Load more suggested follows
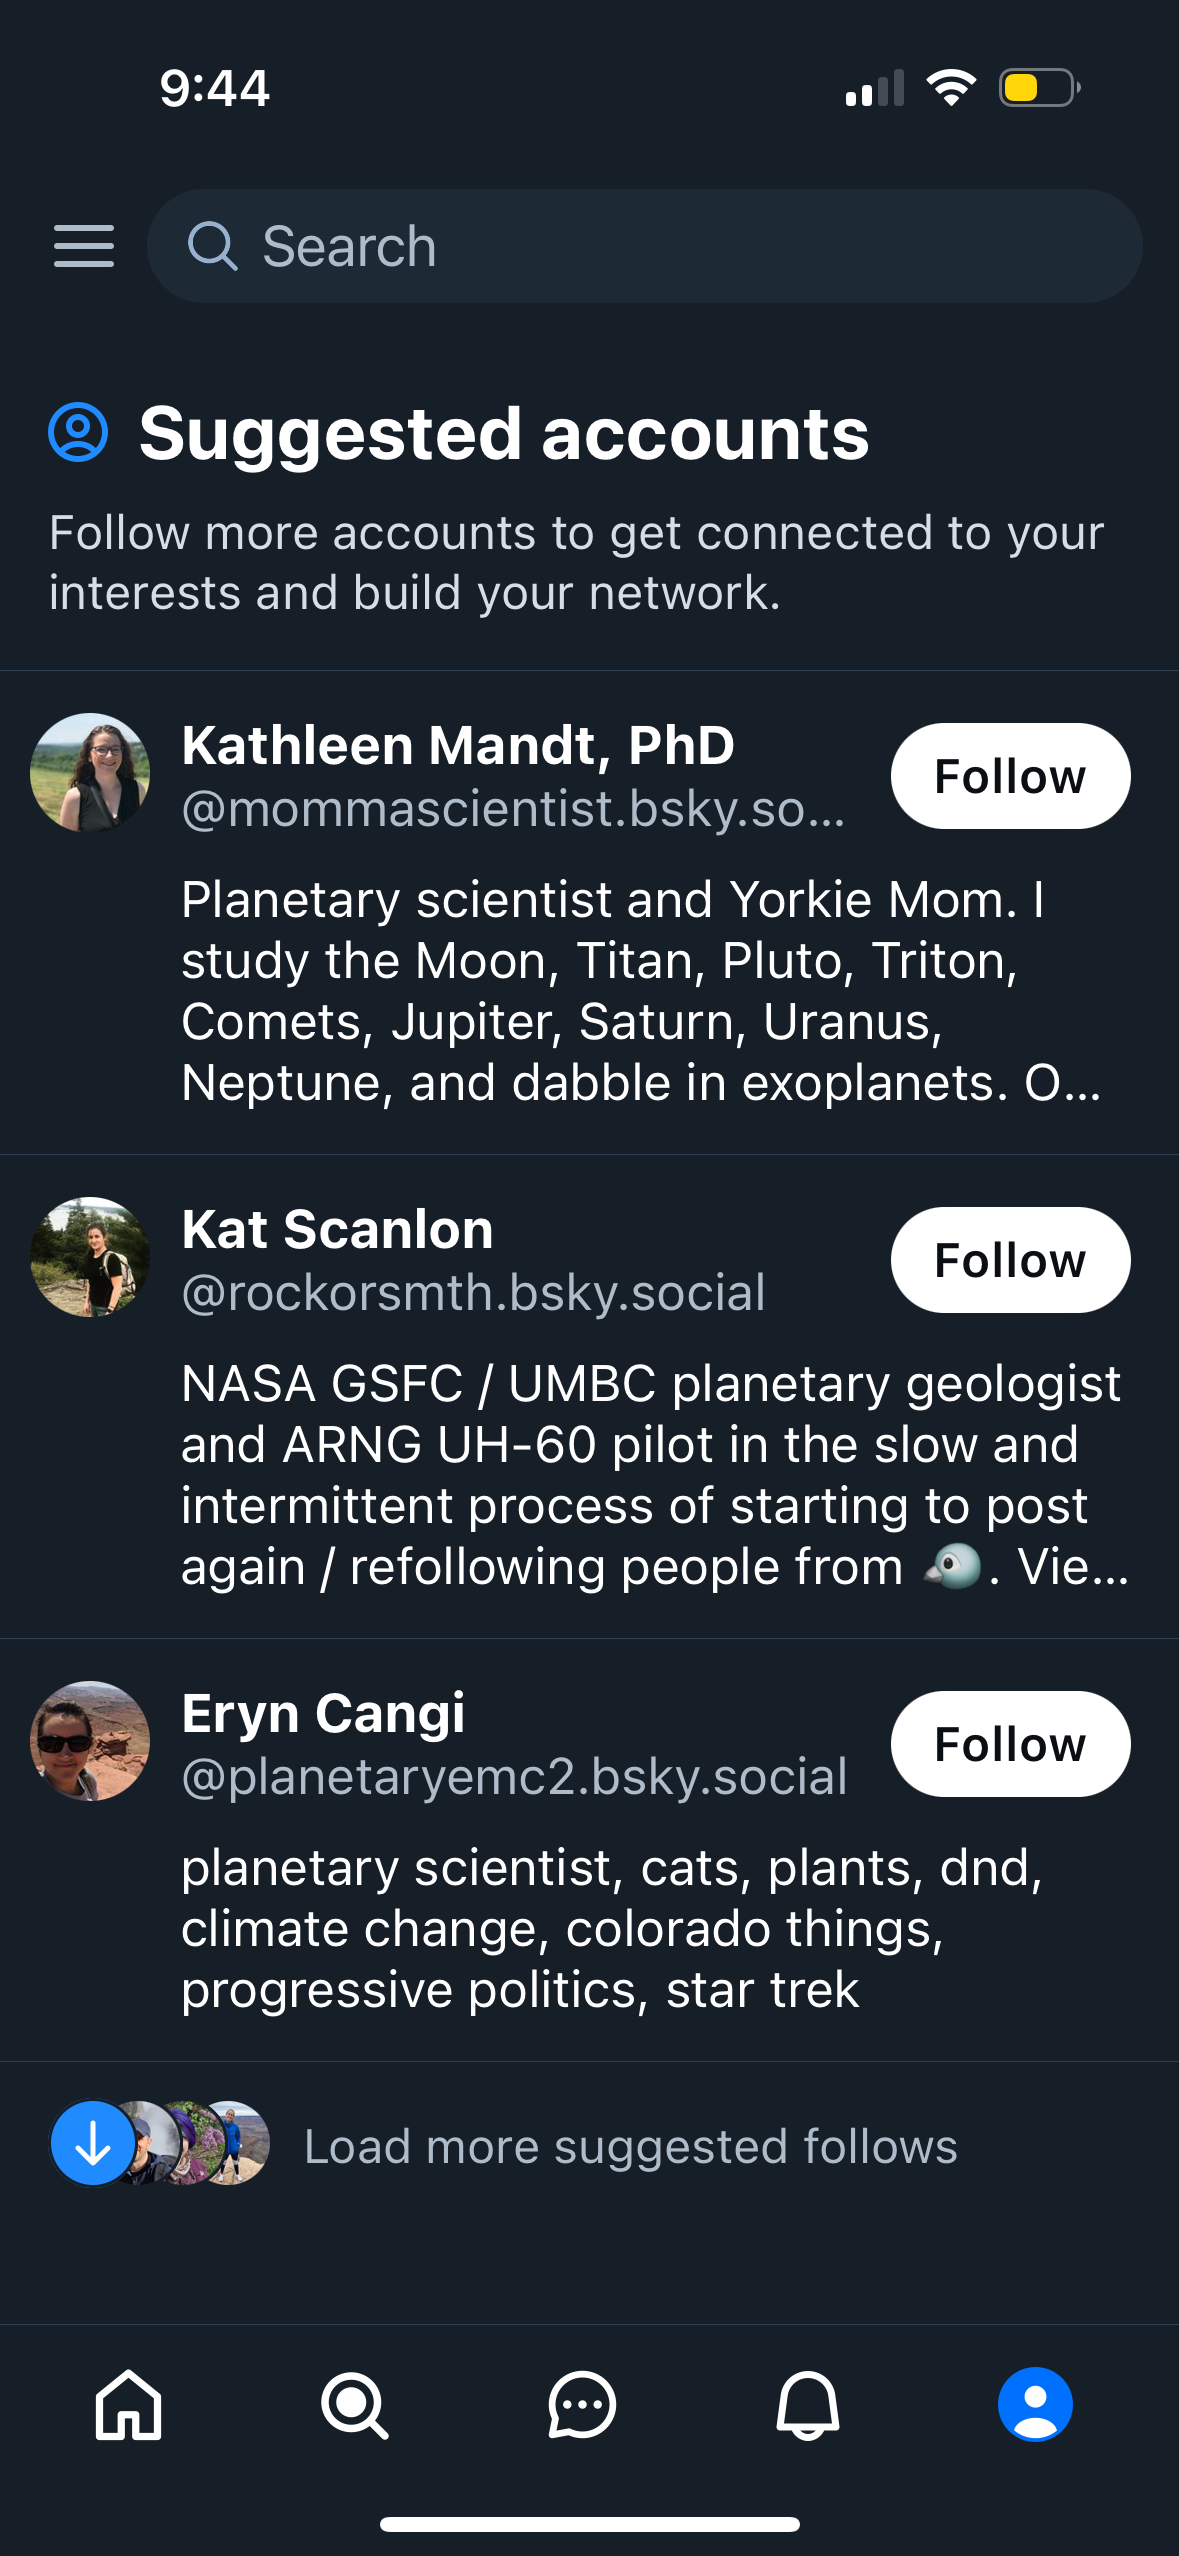The width and height of the screenshot is (1179, 2556). point(630,2146)
